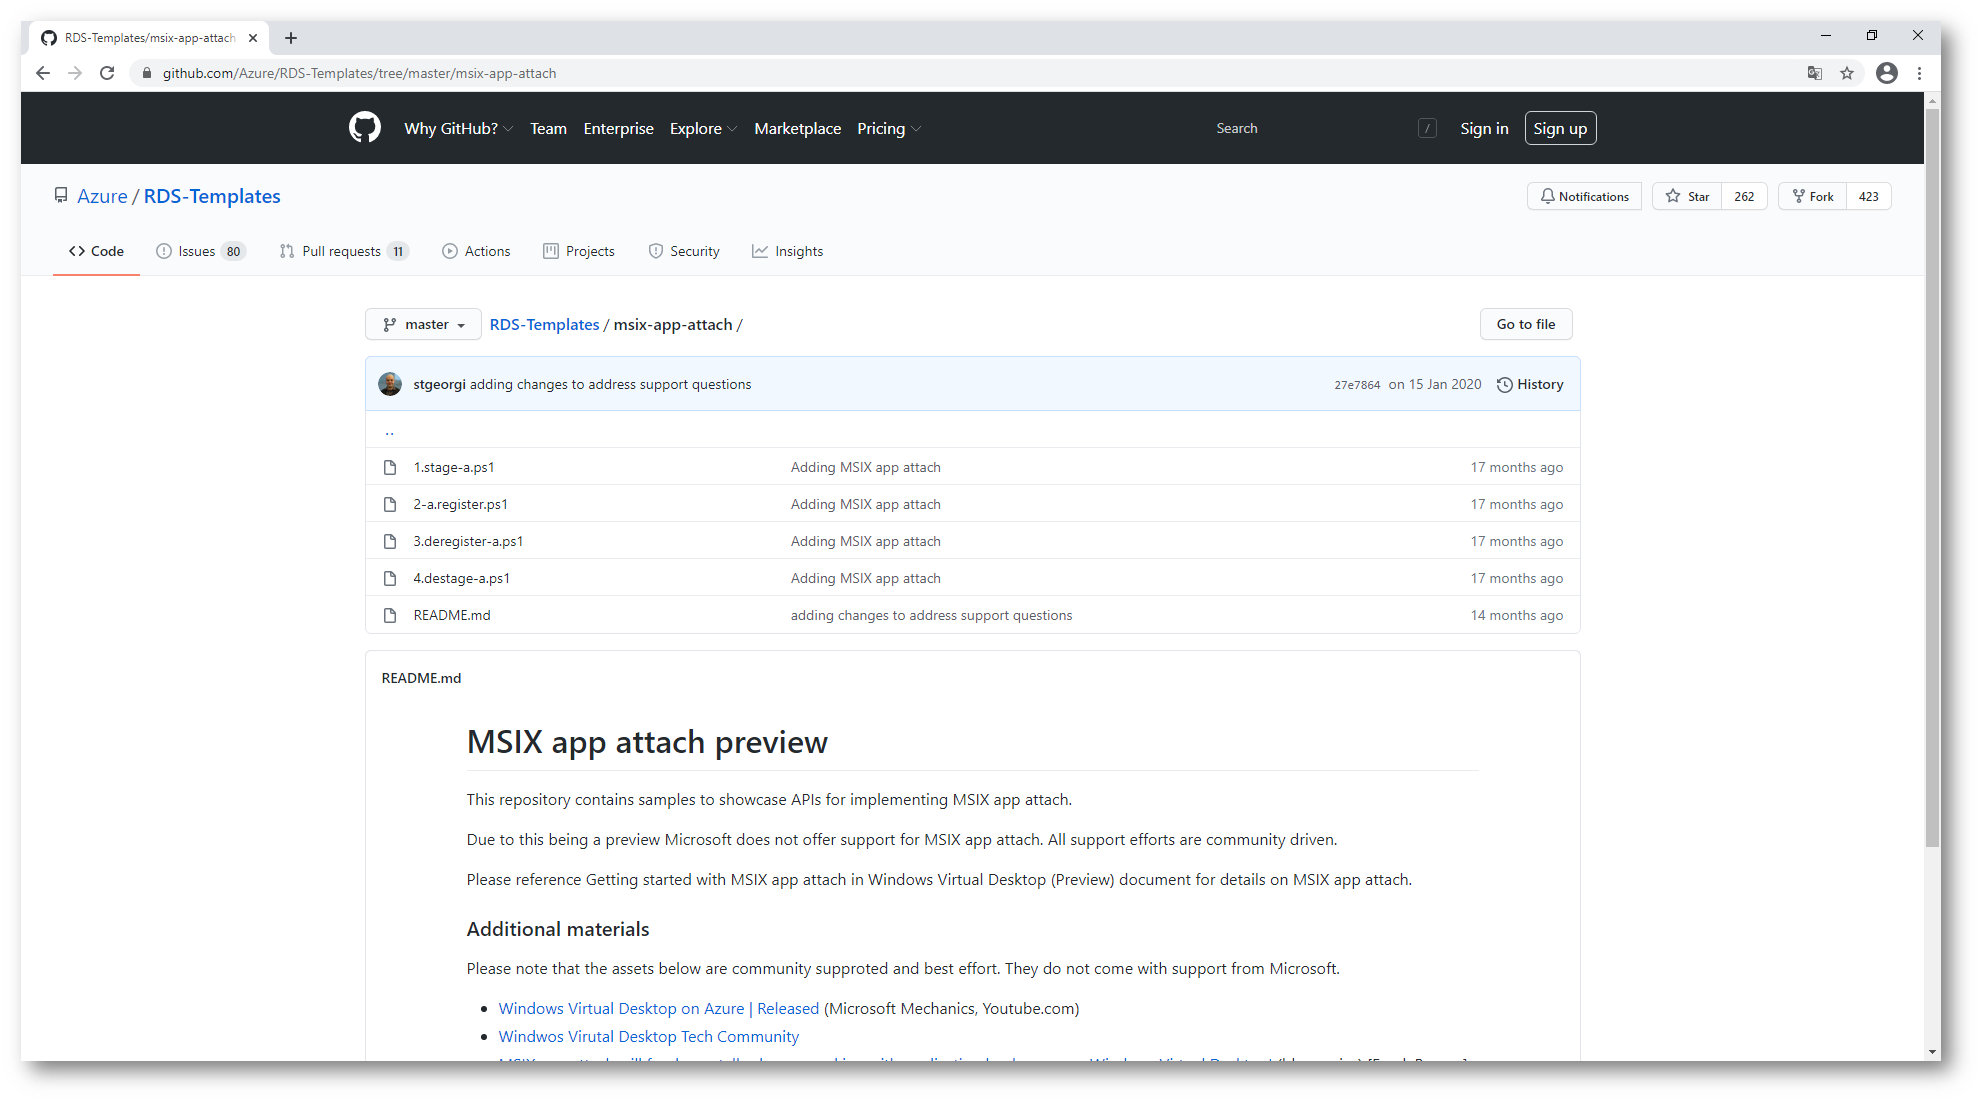
Task: View the 423 forks count
Action: point(1868,196)
